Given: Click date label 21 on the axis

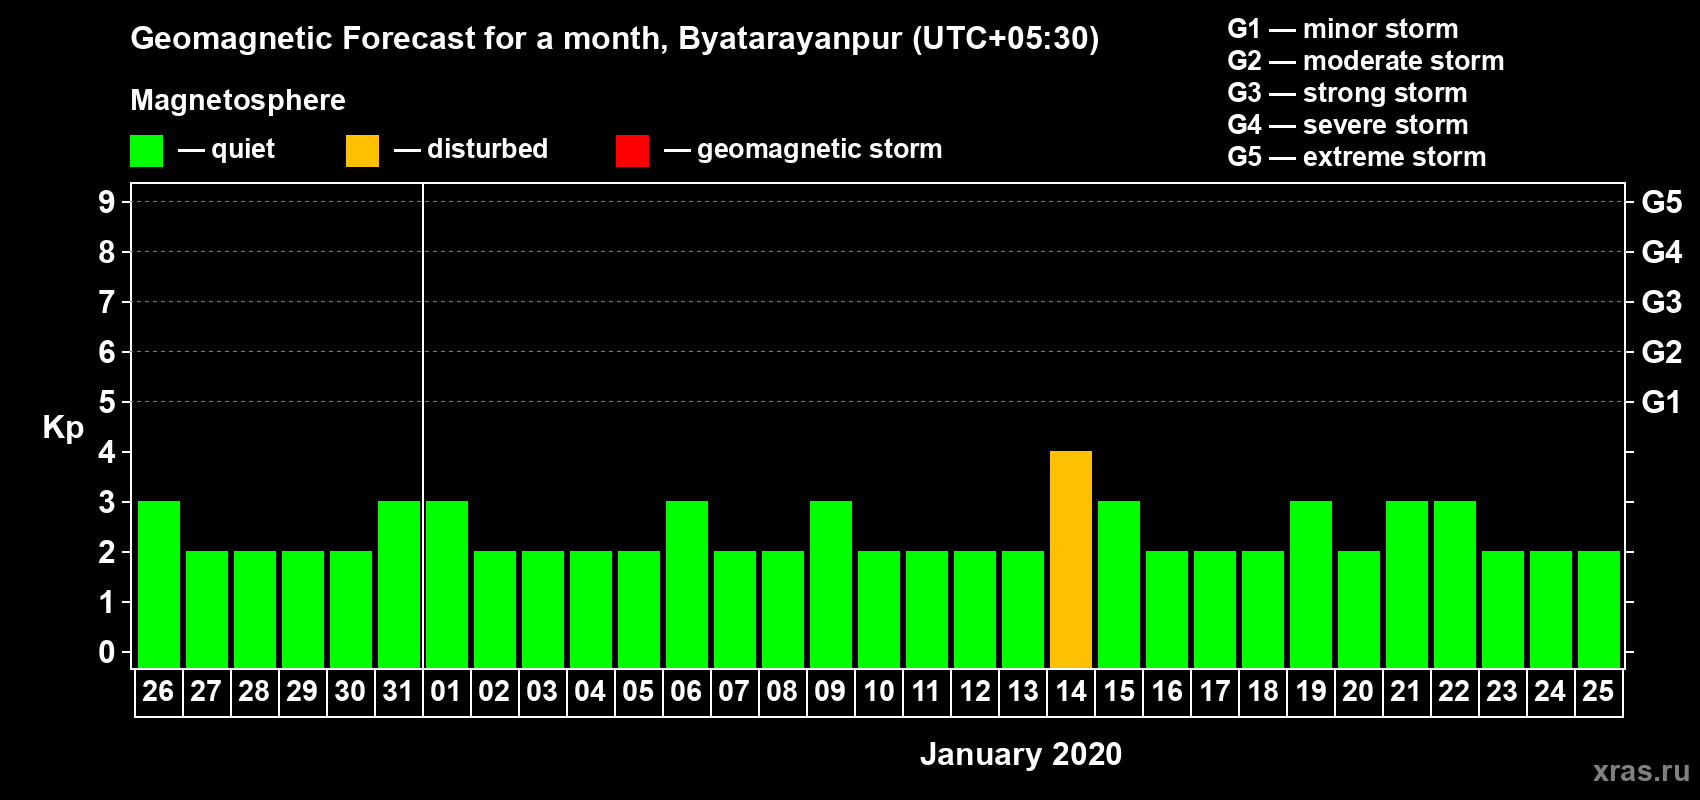Looking at the screenshot, I should point(1406,691).
